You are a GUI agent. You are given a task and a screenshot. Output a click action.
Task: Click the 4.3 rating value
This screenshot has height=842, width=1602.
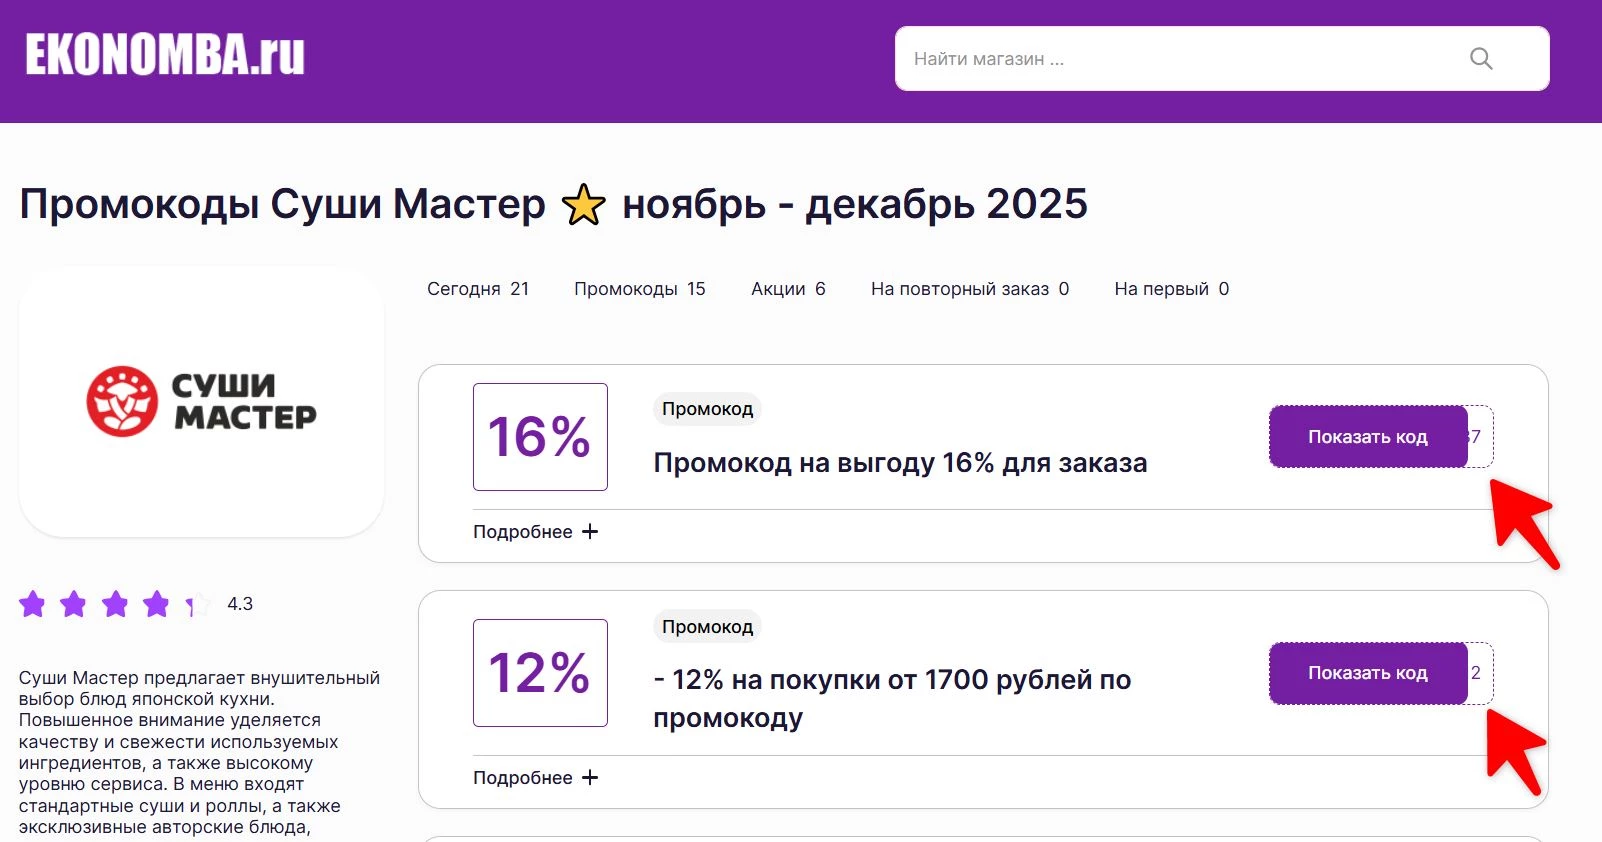click(x=240, y=604)
